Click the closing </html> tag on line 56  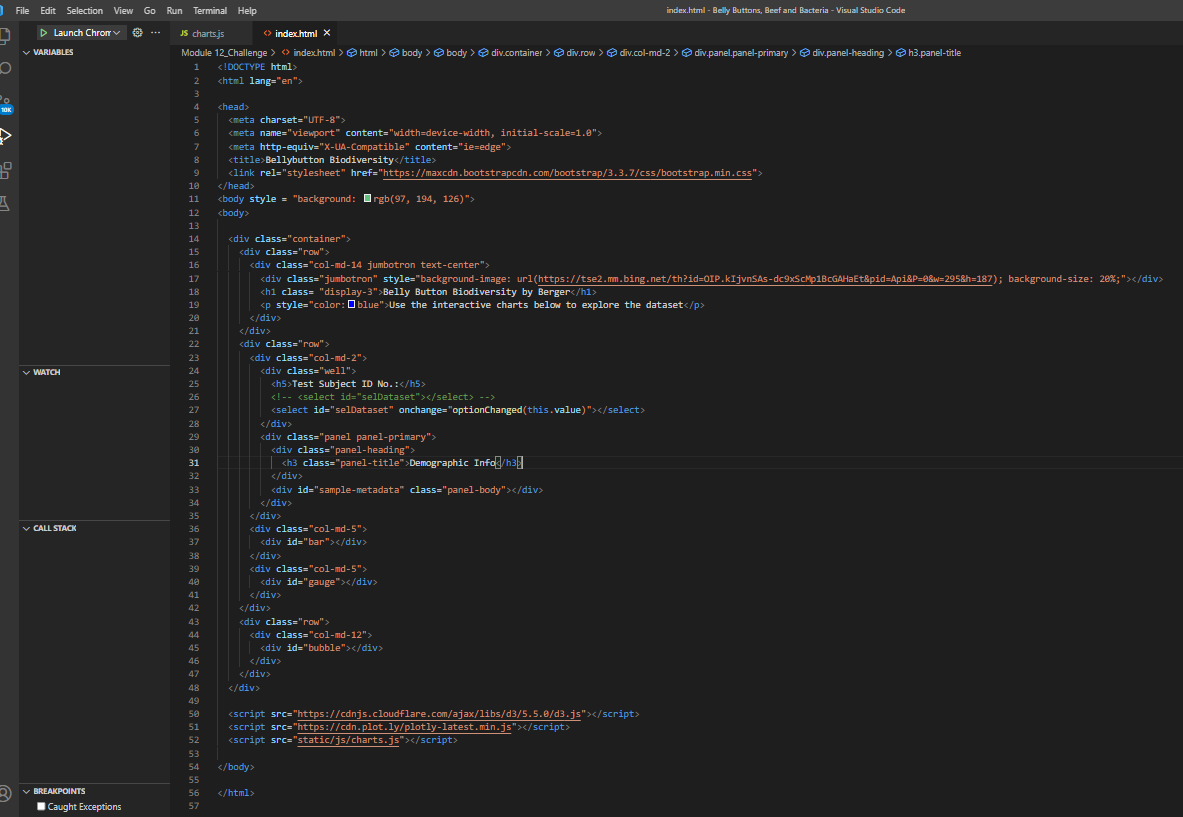[x=236, y=793]
